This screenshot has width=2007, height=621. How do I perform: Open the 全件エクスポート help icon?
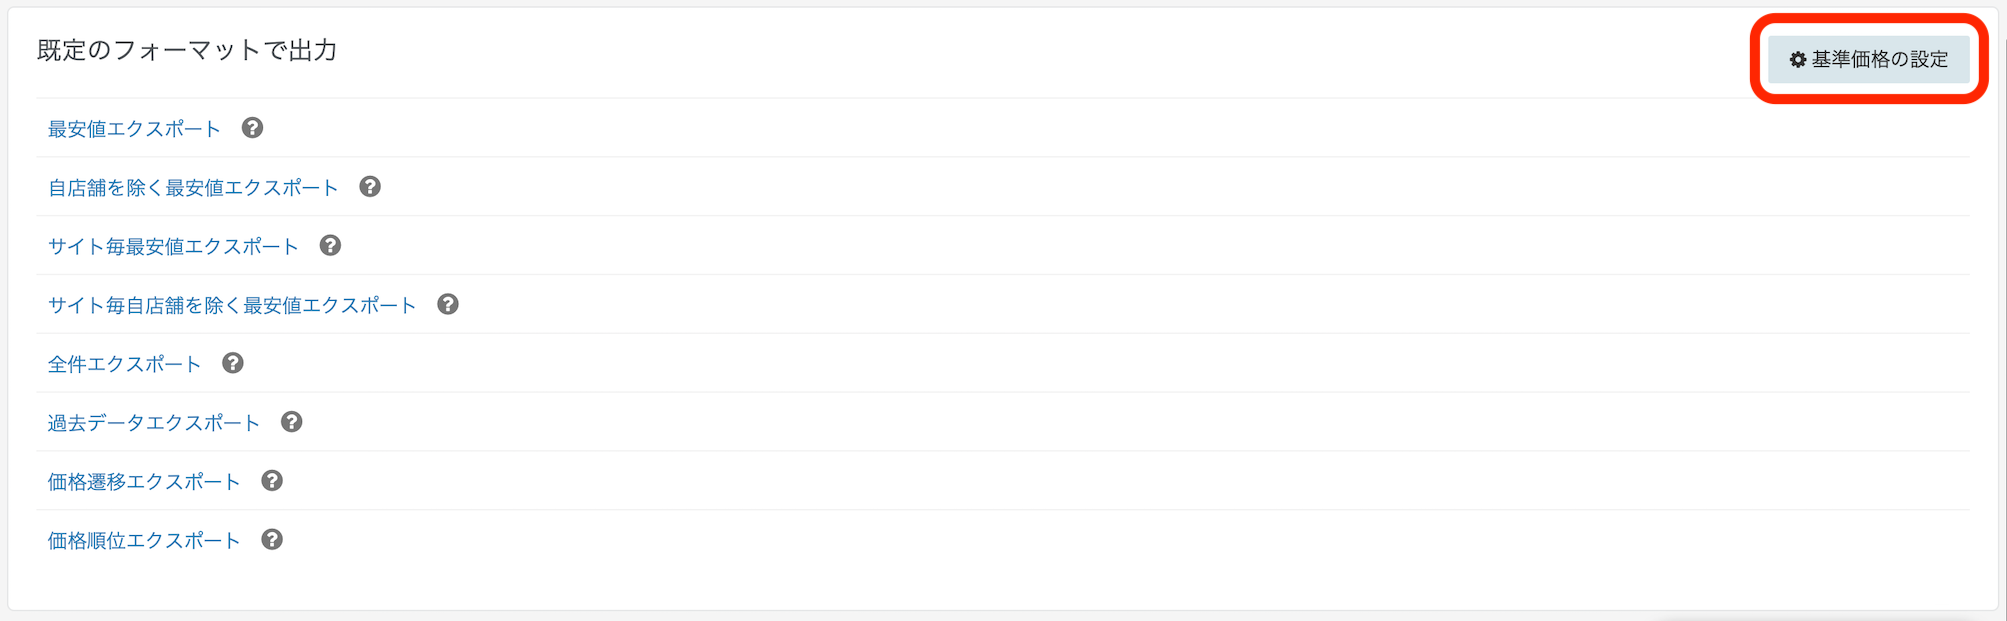point(233,363)
